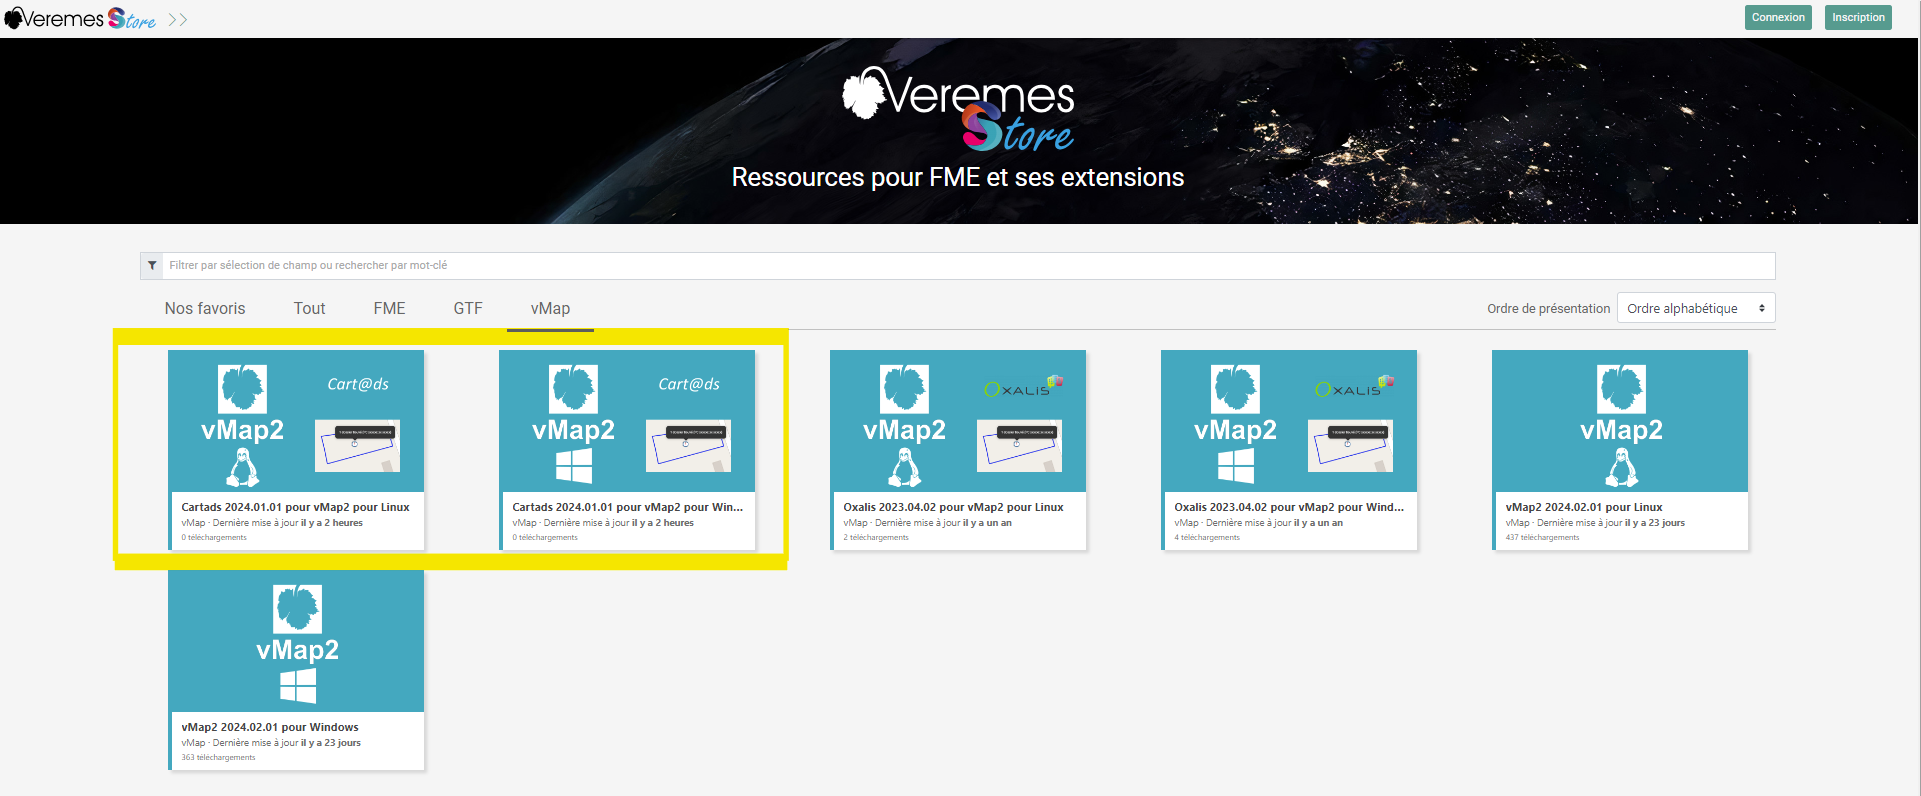Click the Linux penguin icon on the Oxalis Linux card
Viewport: 1921px width, 796px height.
pos(905,467)
